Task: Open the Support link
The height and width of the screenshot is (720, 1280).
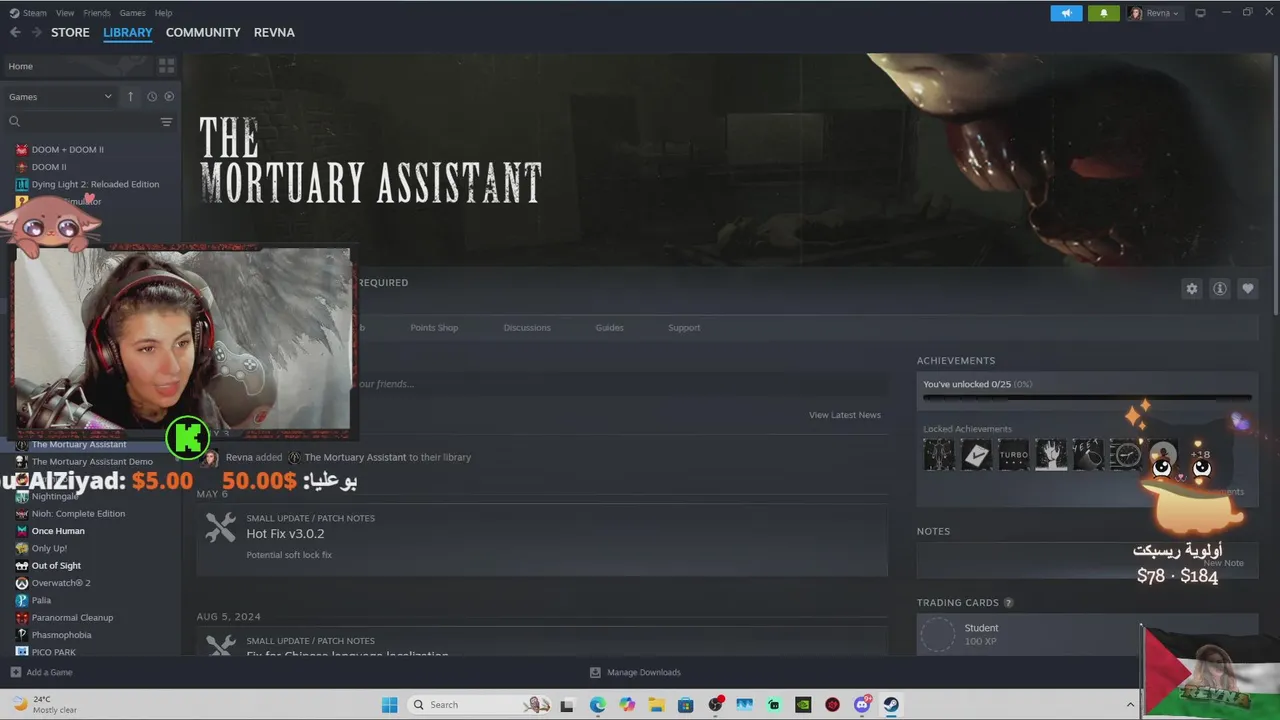Action: 684,328
